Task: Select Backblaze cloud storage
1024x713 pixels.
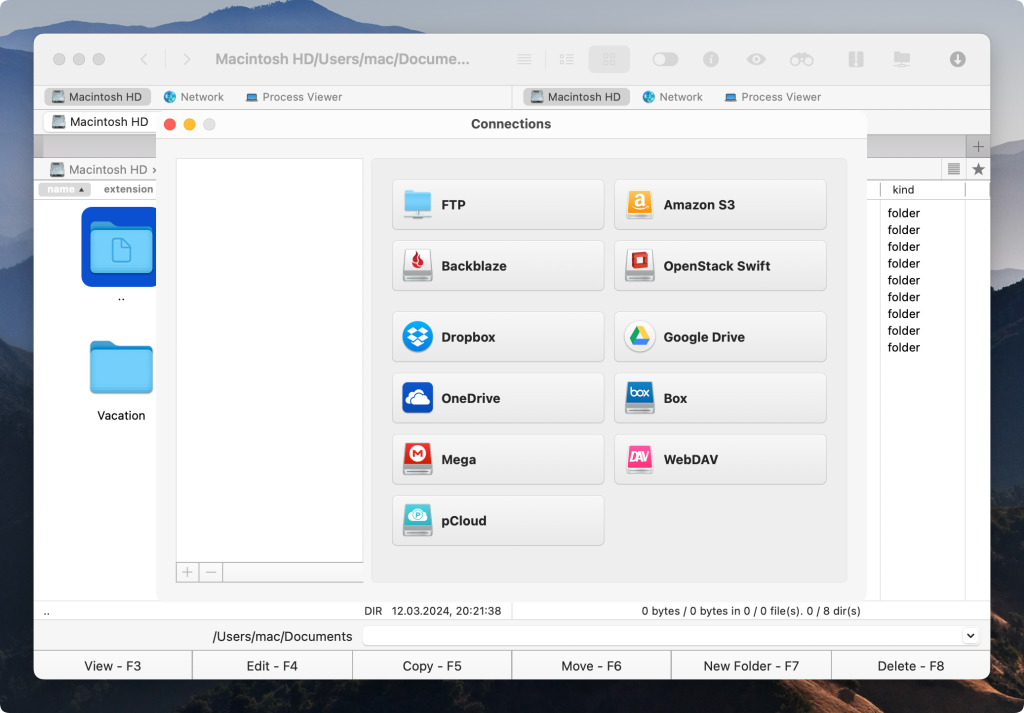Action: tap(498, 266)
